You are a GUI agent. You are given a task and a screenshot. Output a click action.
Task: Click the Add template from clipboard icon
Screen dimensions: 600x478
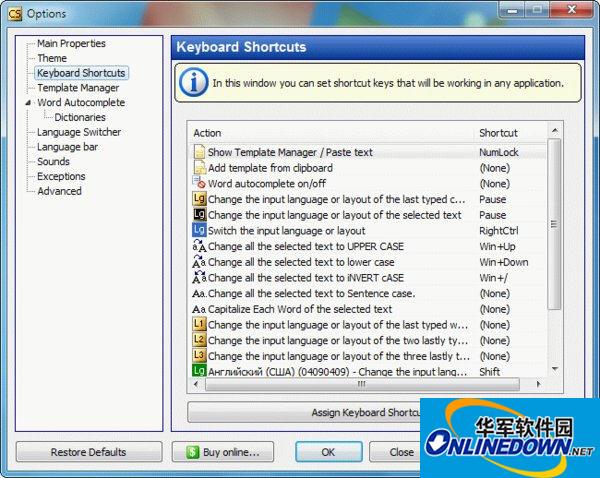point(199,168)
